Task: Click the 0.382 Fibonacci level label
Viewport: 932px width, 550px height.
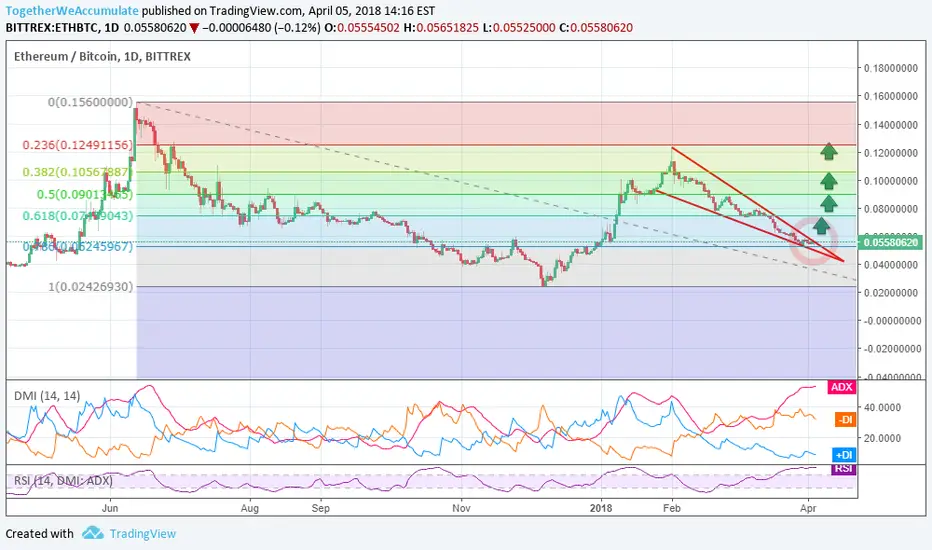Action: (x=76, y=172)
